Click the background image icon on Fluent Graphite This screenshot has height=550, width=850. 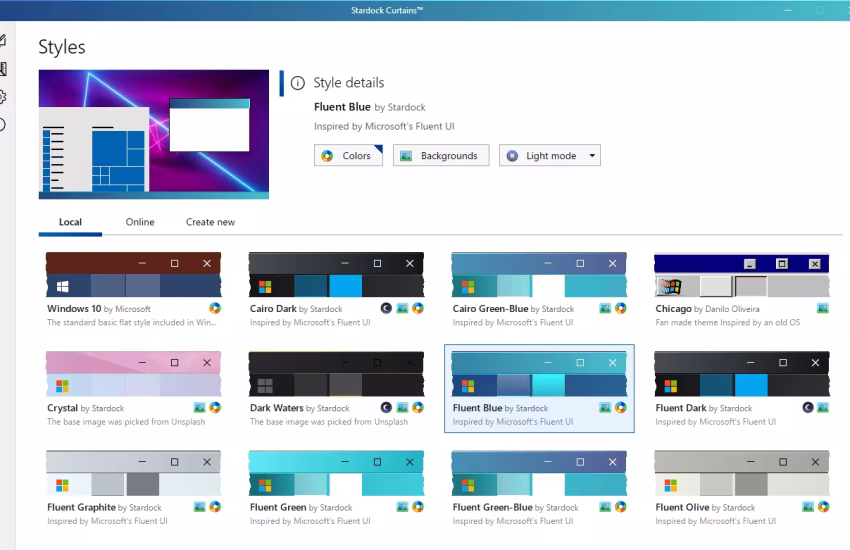pos(199,507)
